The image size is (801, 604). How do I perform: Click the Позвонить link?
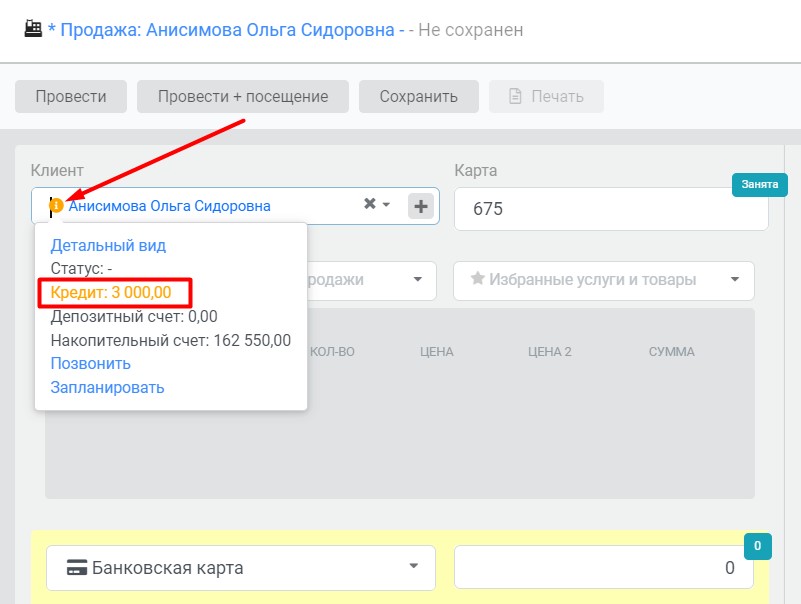point(90,364)
